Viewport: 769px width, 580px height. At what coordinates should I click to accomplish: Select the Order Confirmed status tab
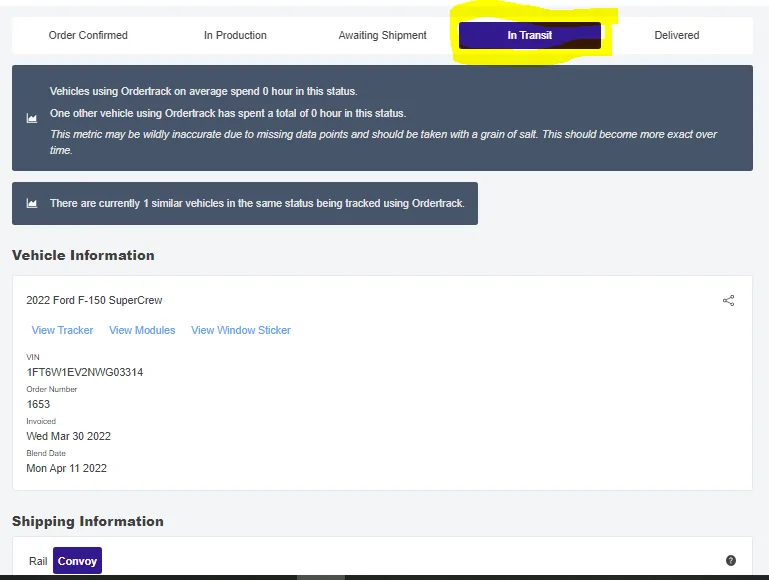click(88, 35)
